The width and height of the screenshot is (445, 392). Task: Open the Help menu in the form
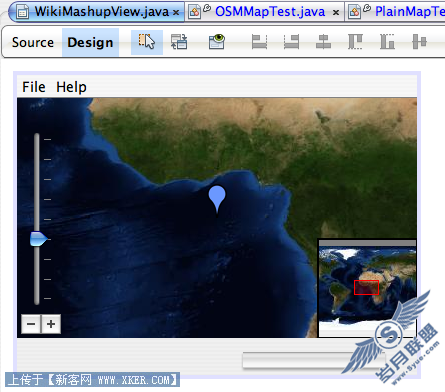[x=71, y=87]
